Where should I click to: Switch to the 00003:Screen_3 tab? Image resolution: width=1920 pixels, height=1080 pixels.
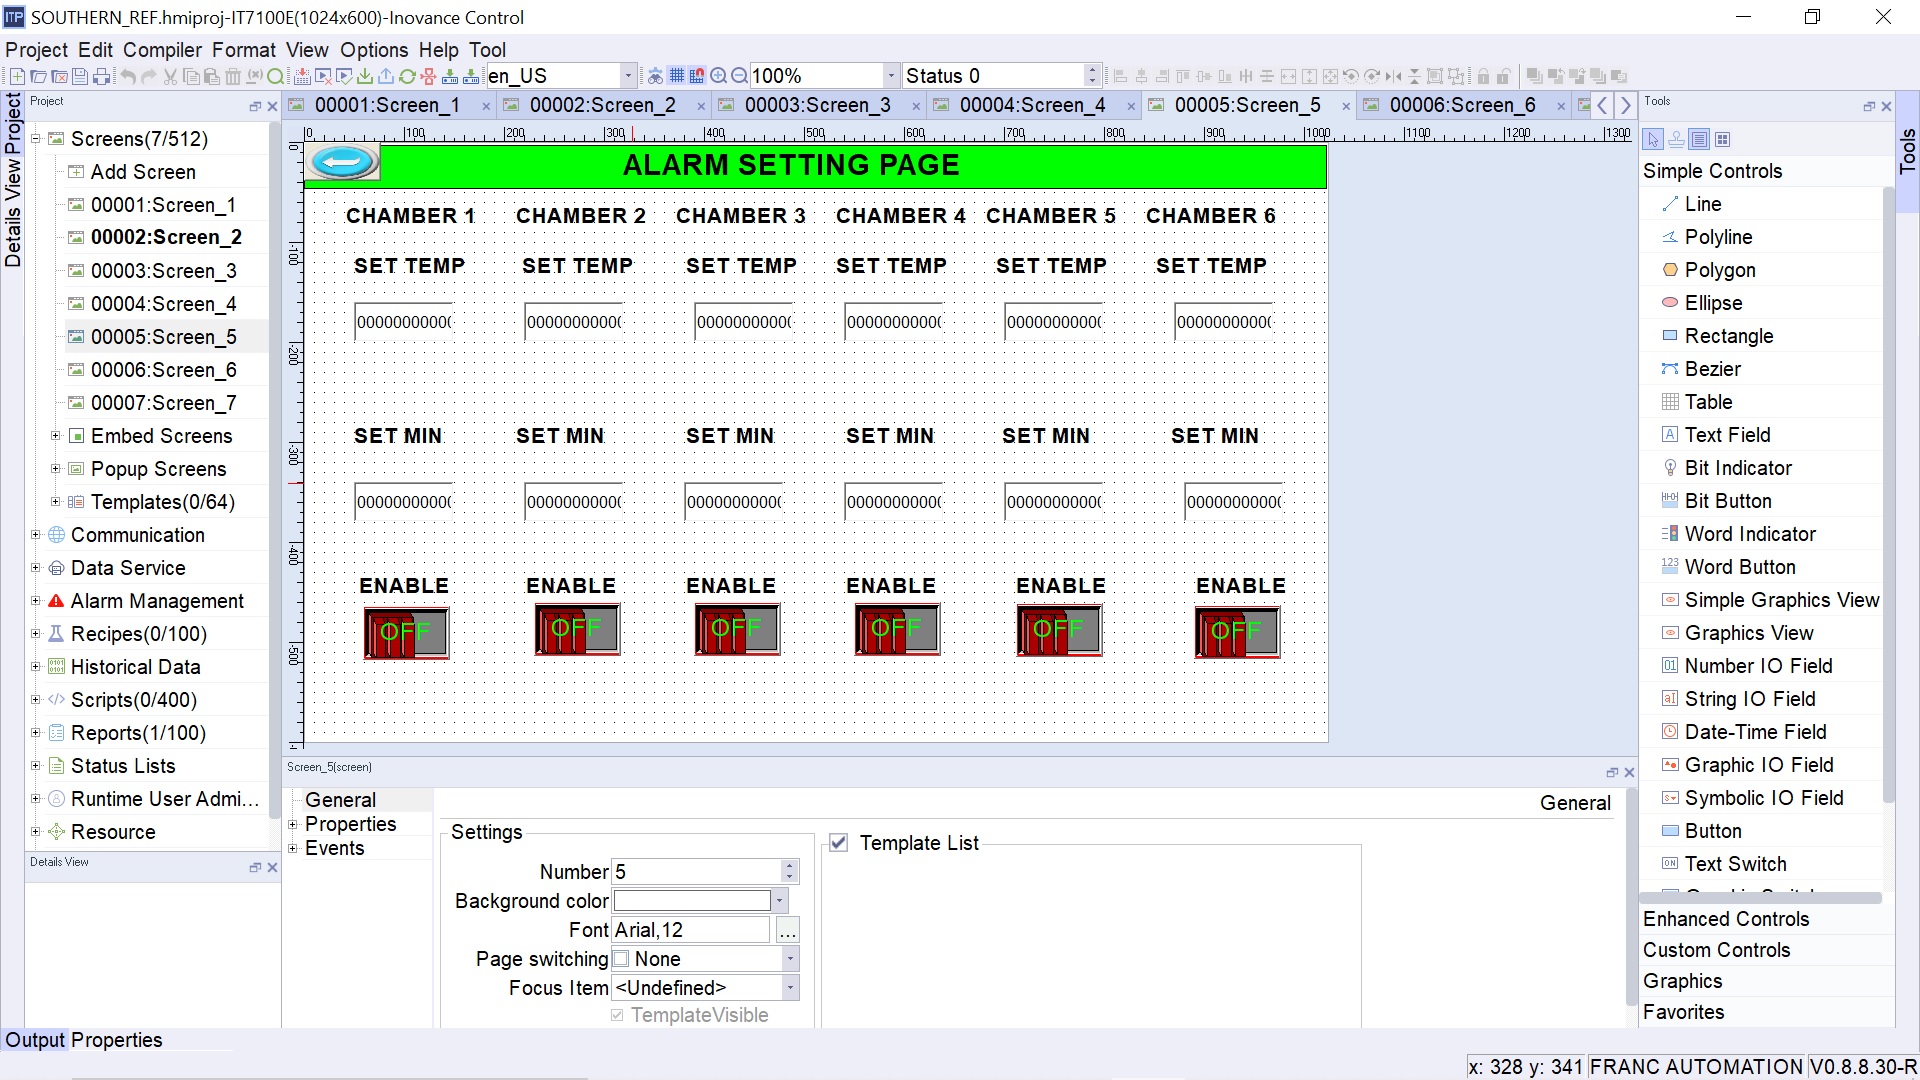[x=816, y=105]
